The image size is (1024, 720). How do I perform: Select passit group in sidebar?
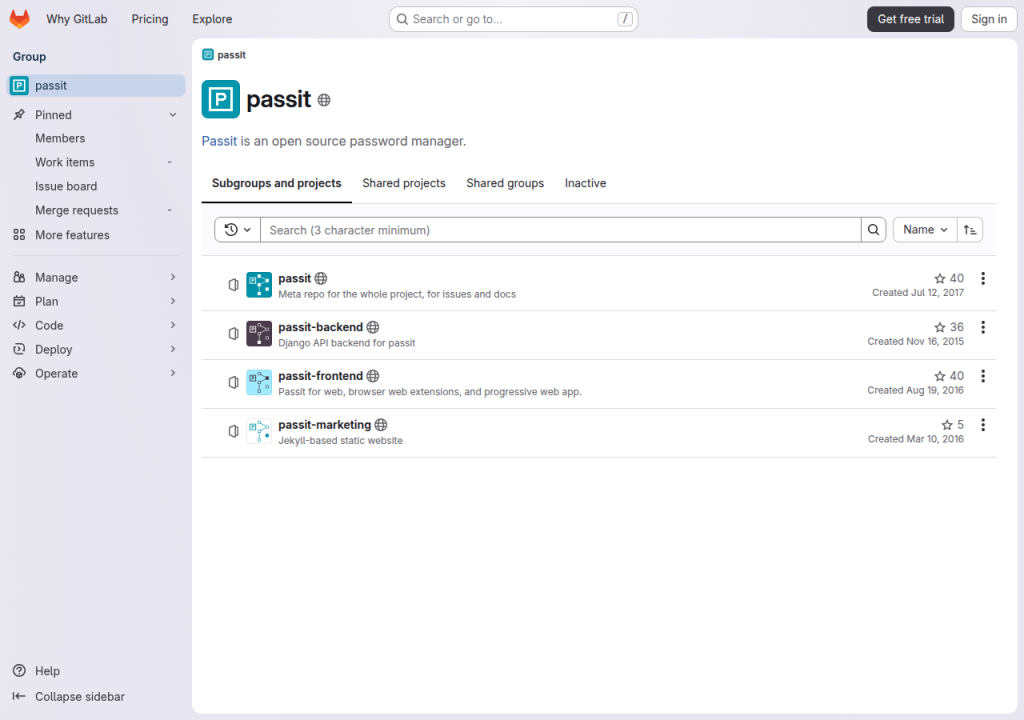point(96,86)
